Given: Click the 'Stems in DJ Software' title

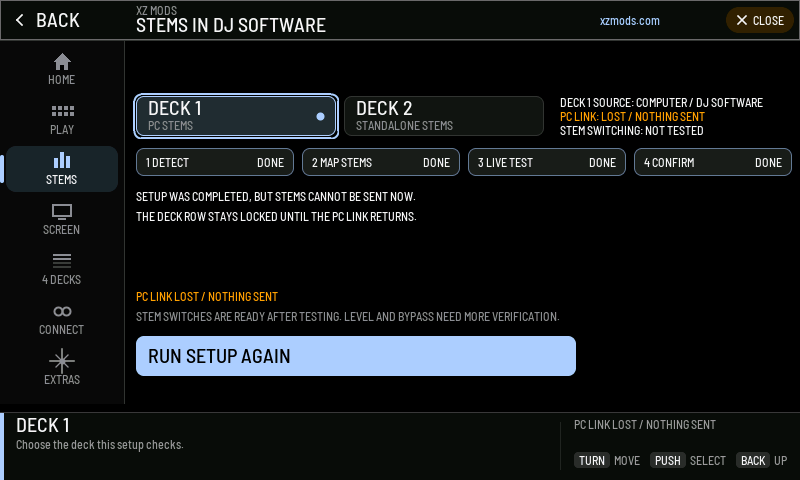Looking at the screenshot, I should click(x=231, y=26).
